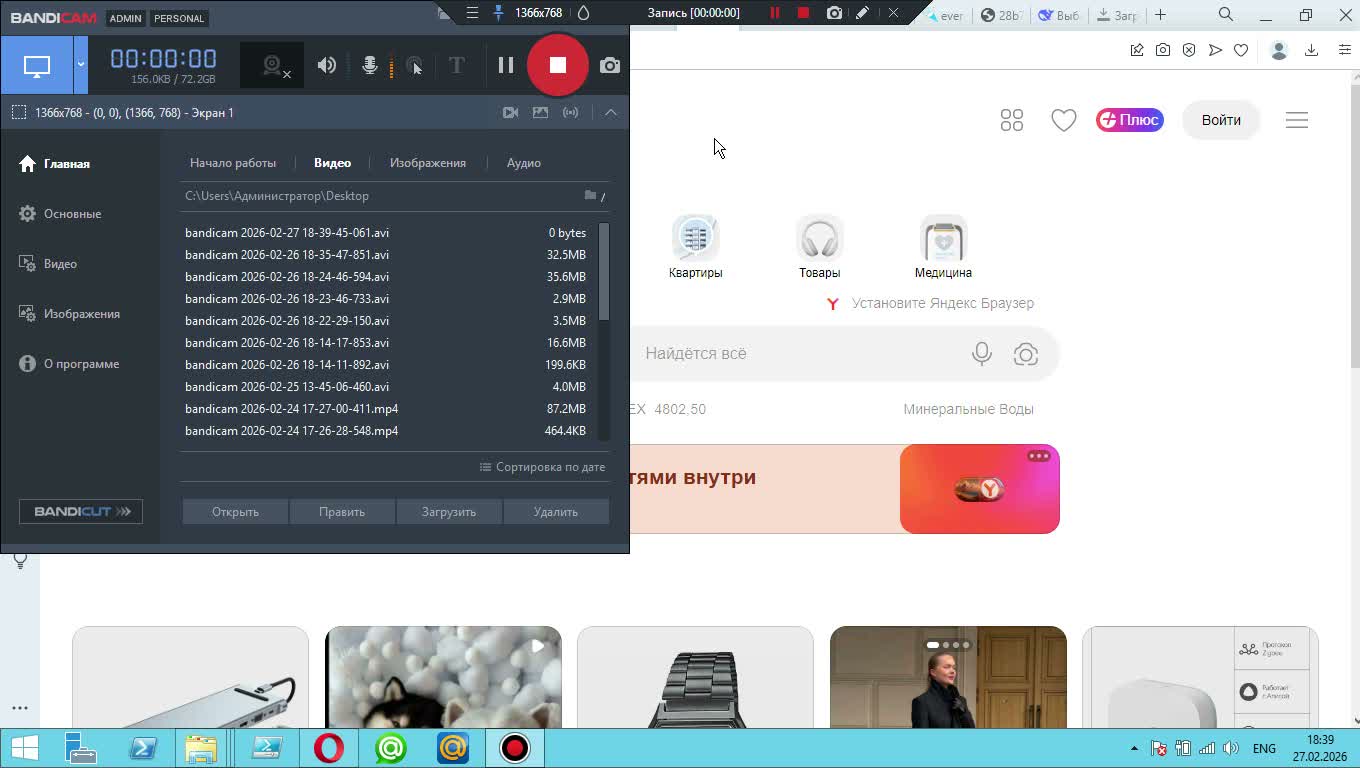
Task: Switch to the Изображения tab
Action: click(x=427, y=163)
